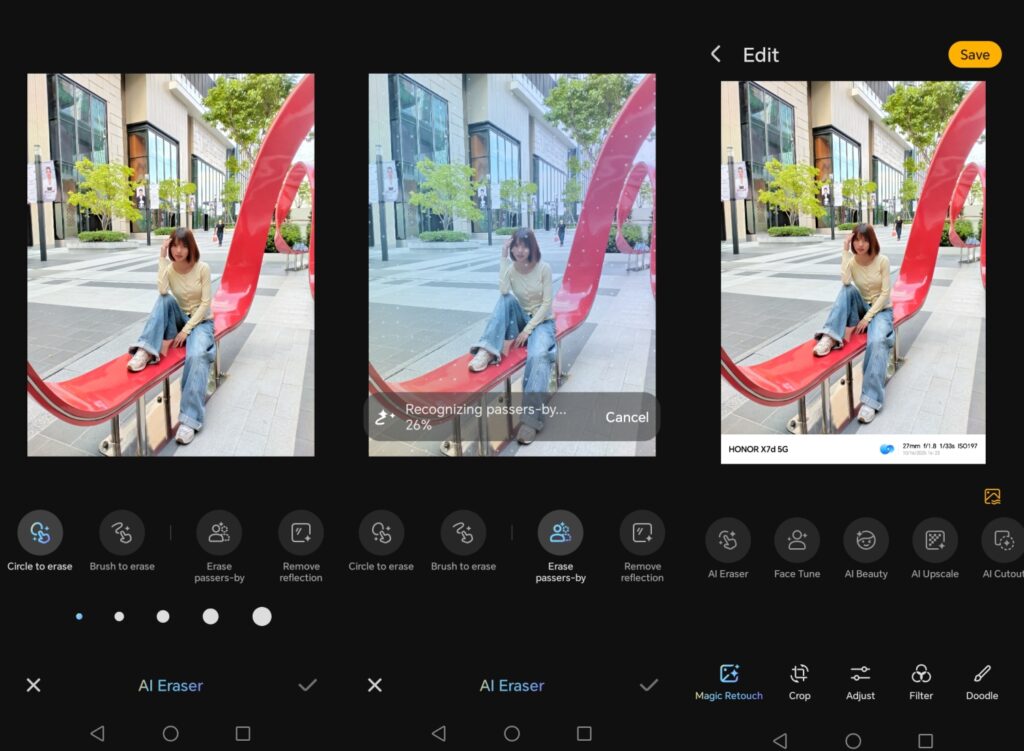Screen dimensions: 1024x751
Task: Select the smallest blue brush size dot
Action: tap(79, 616)
